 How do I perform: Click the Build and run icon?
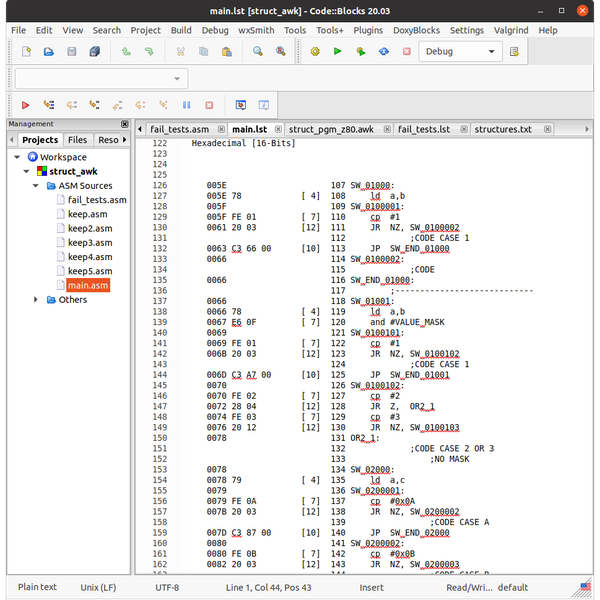coord(361,51)
